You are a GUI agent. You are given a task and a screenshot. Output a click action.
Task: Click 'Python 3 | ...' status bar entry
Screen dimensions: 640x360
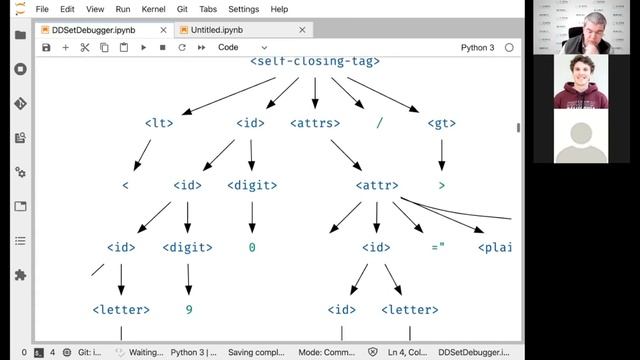[193, 352]
